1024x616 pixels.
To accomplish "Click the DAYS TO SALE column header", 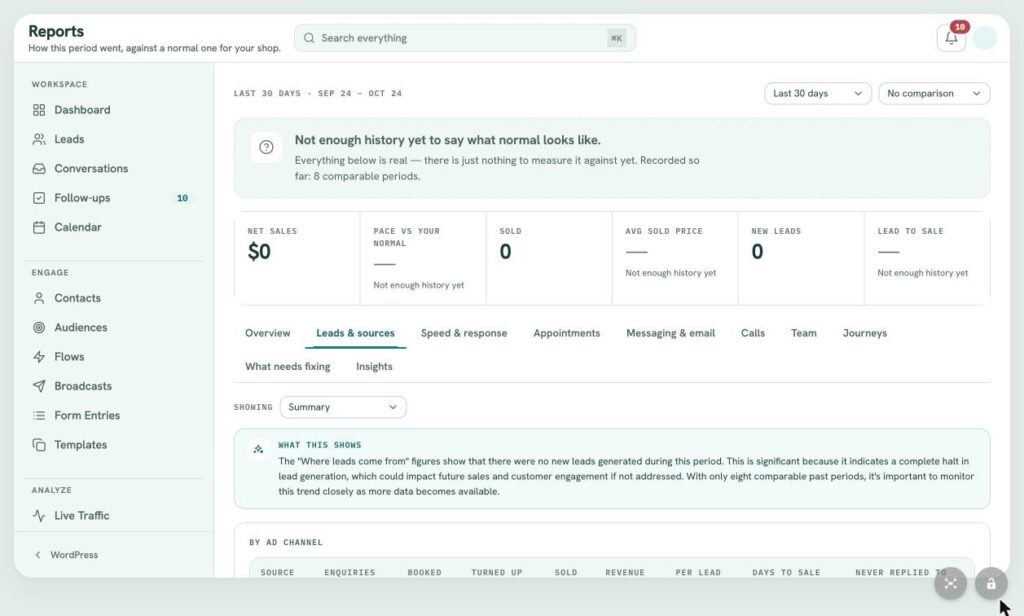I will point(786,572).
